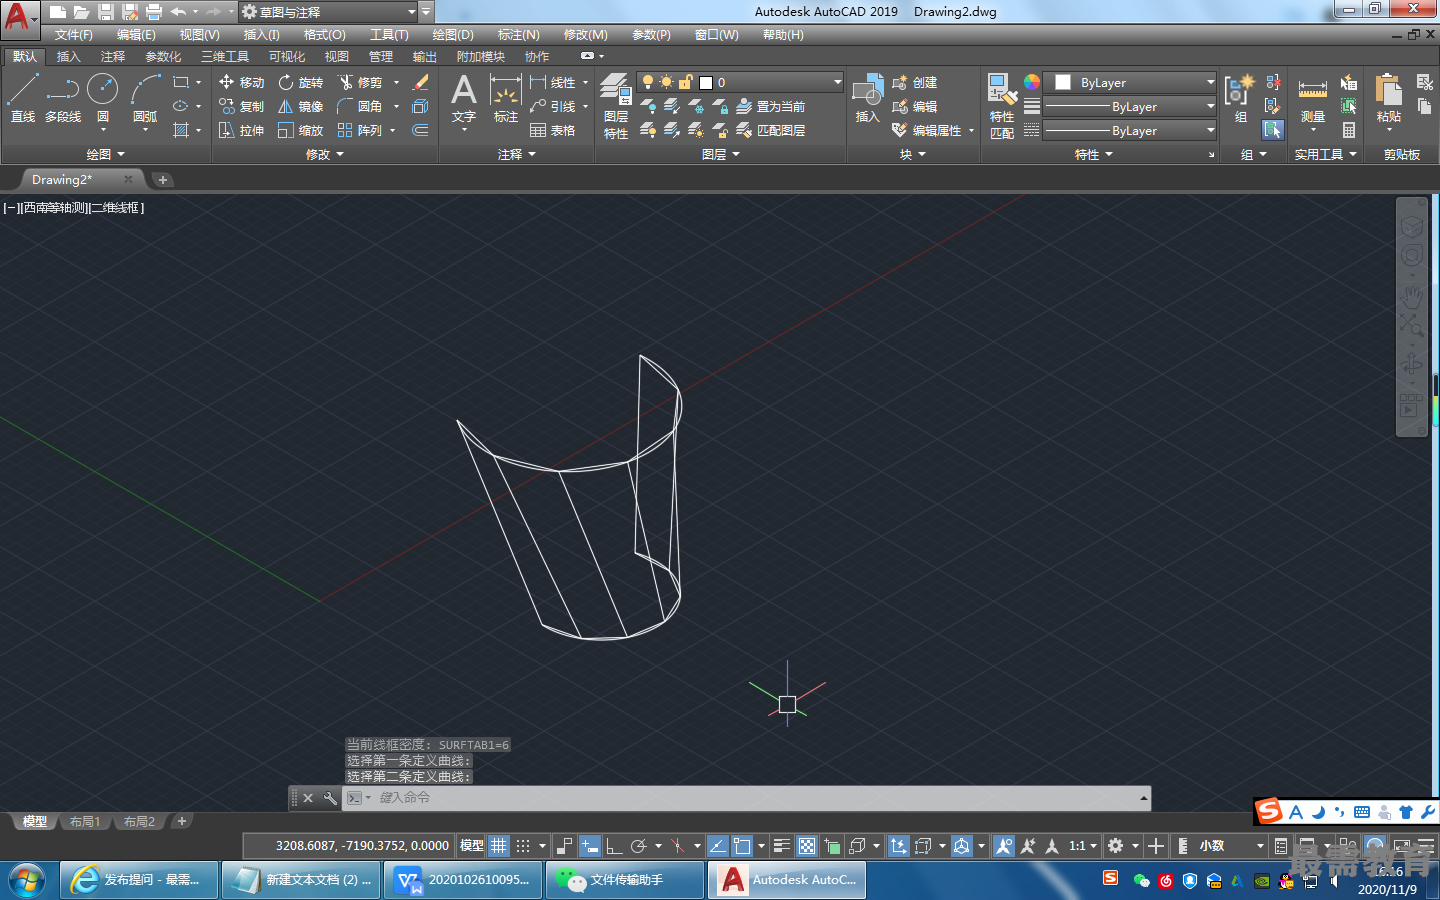1440x900 pixels.
Task: Select the 圆弧 (Arc) tool
Action: [145, 97]
